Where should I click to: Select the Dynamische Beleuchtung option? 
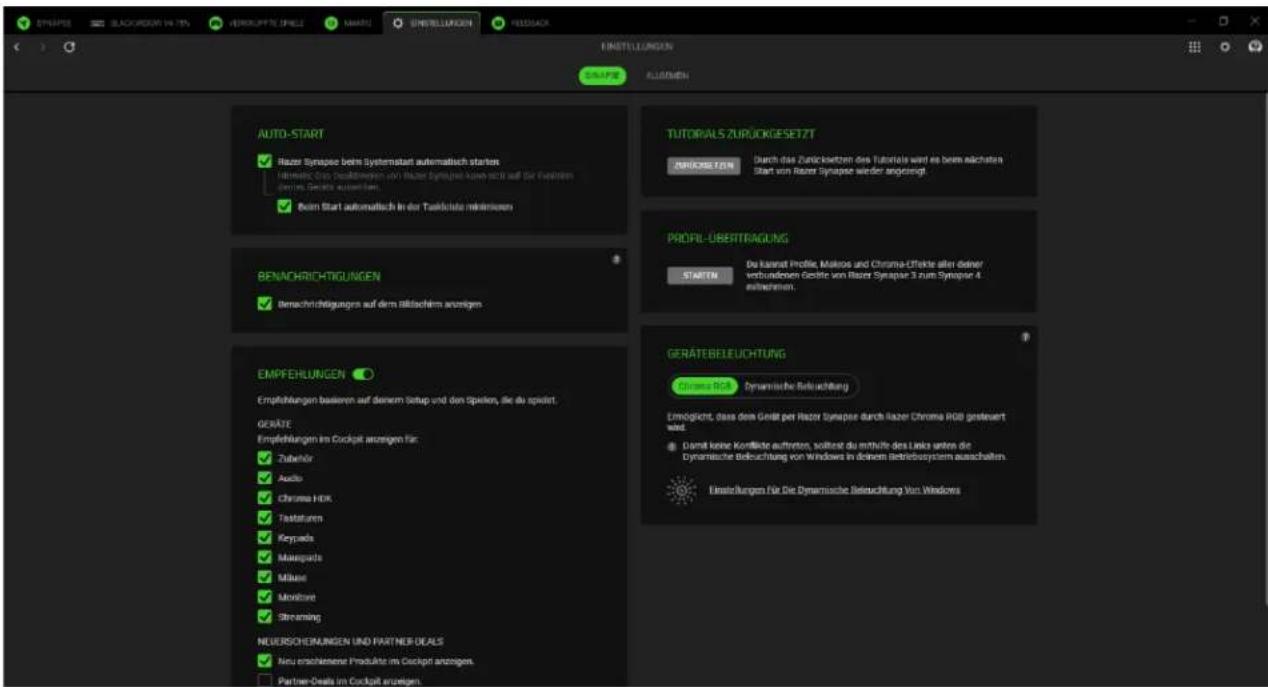point(797,386)
